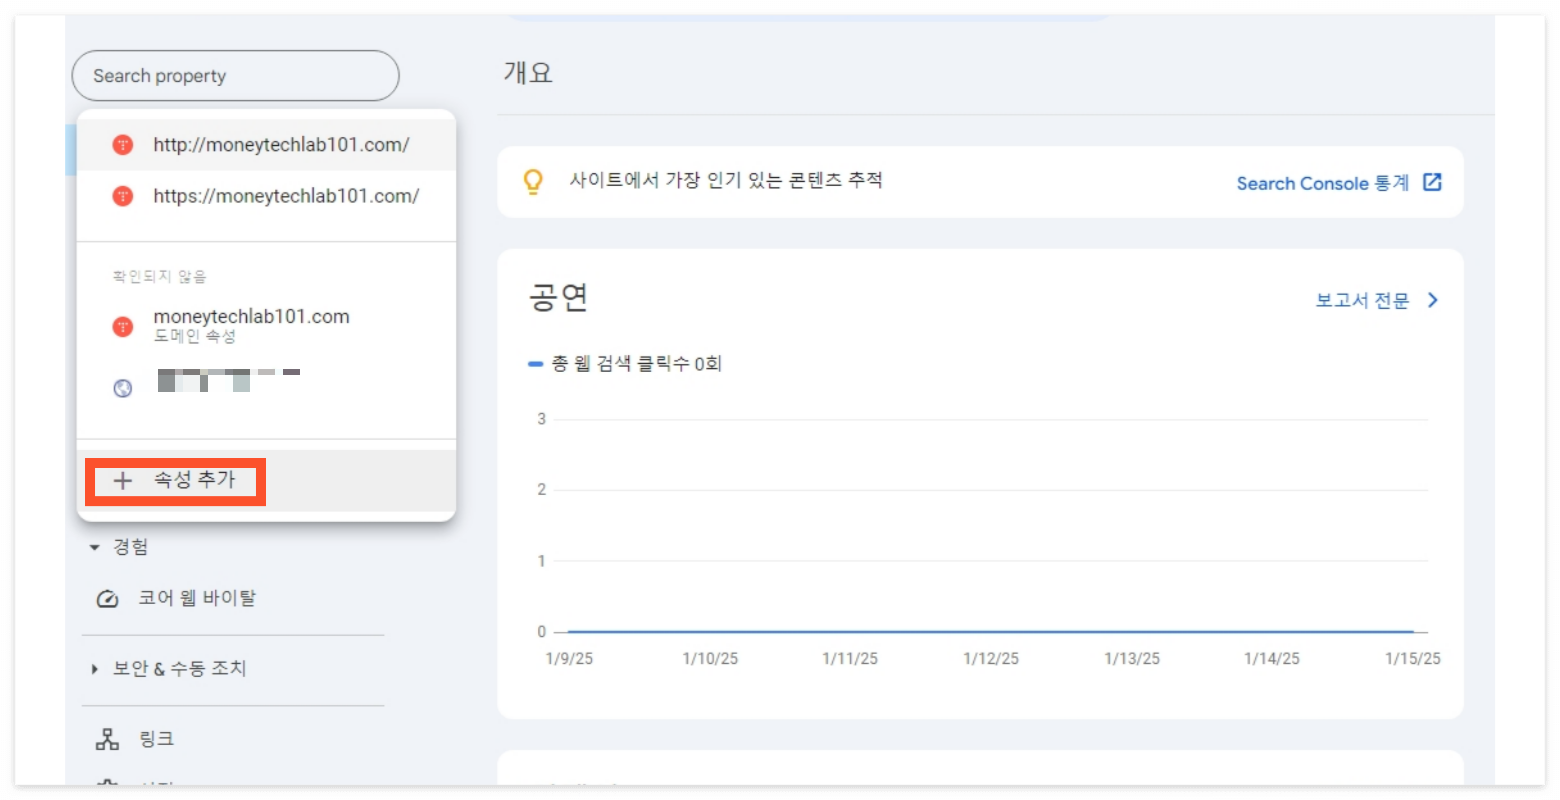
Task: Click 총 웹 검색 클릭수 0회 legend
Action: point(625,364)
